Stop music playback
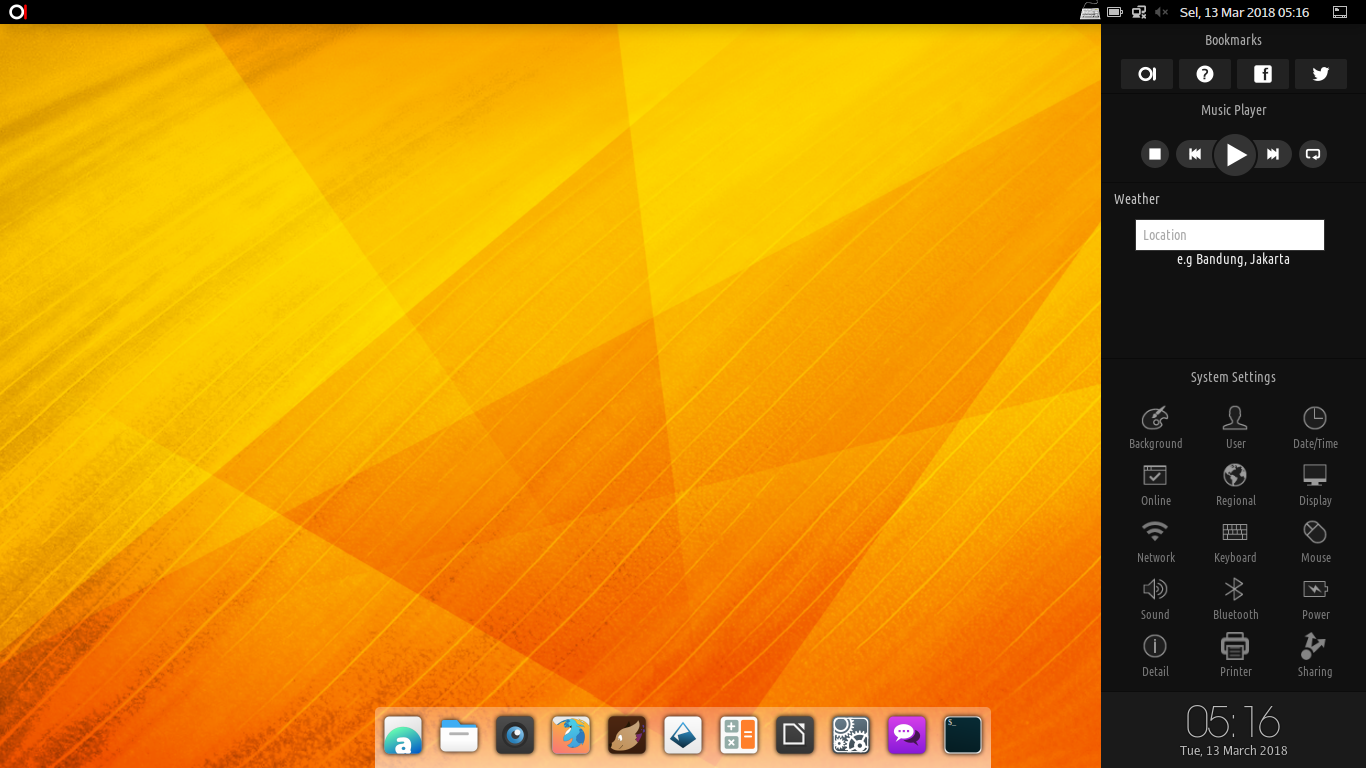 click(x=1155, y=154)
